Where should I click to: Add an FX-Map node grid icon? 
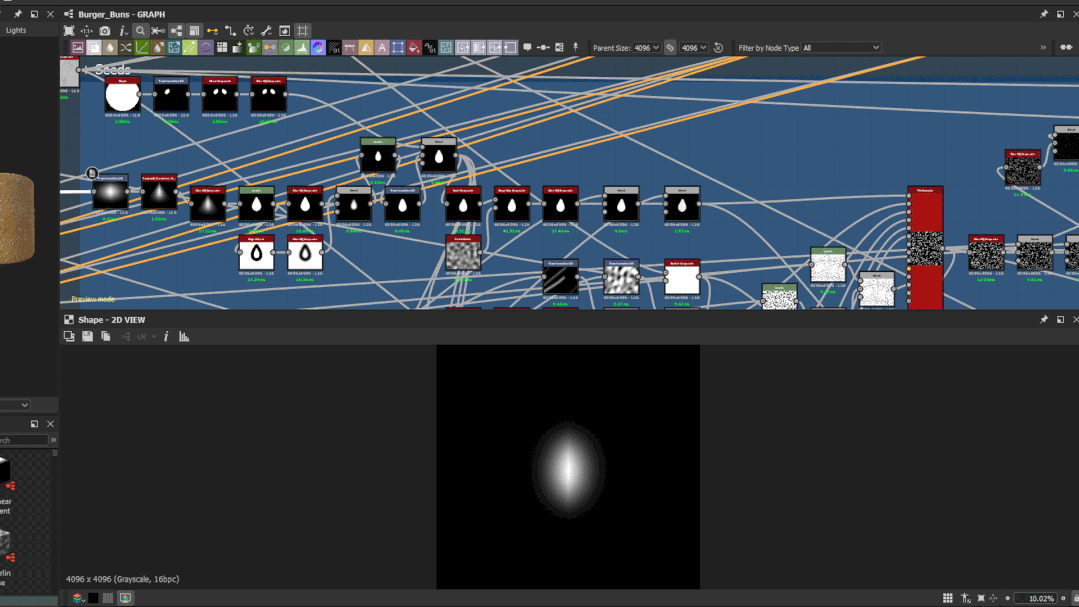(222, 47)
